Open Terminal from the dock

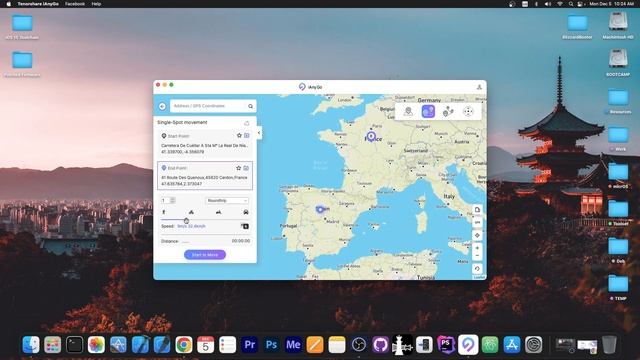pos(74,345)
